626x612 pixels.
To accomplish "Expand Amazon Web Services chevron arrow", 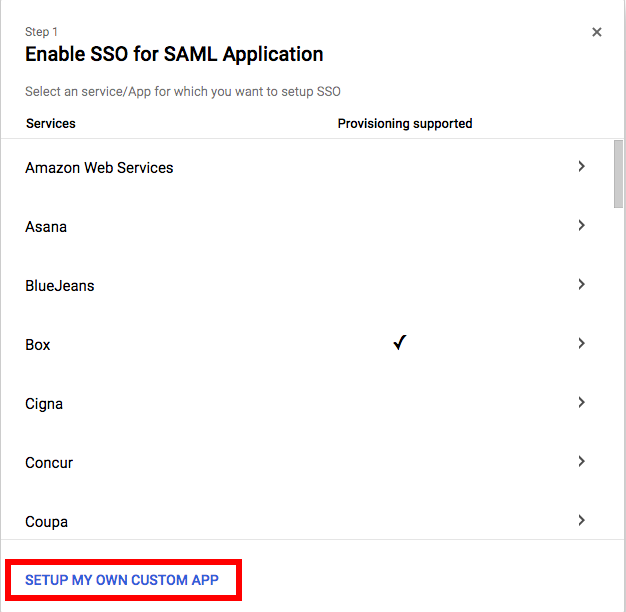I will click(x=581, y=167).
